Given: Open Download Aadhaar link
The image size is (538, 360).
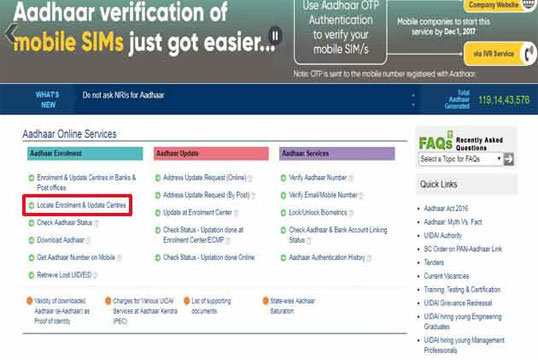Looking at the screenshot, I should click(x=60, y=240).
